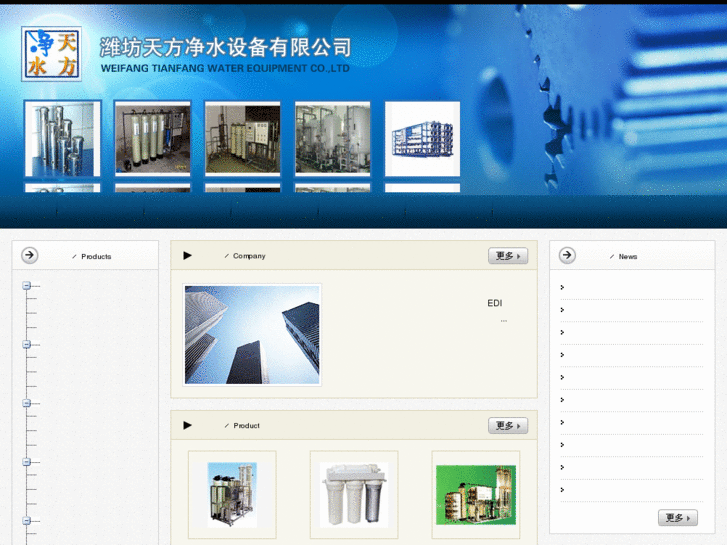Click the first news item arrow bullet

click(x=562, y=288)
